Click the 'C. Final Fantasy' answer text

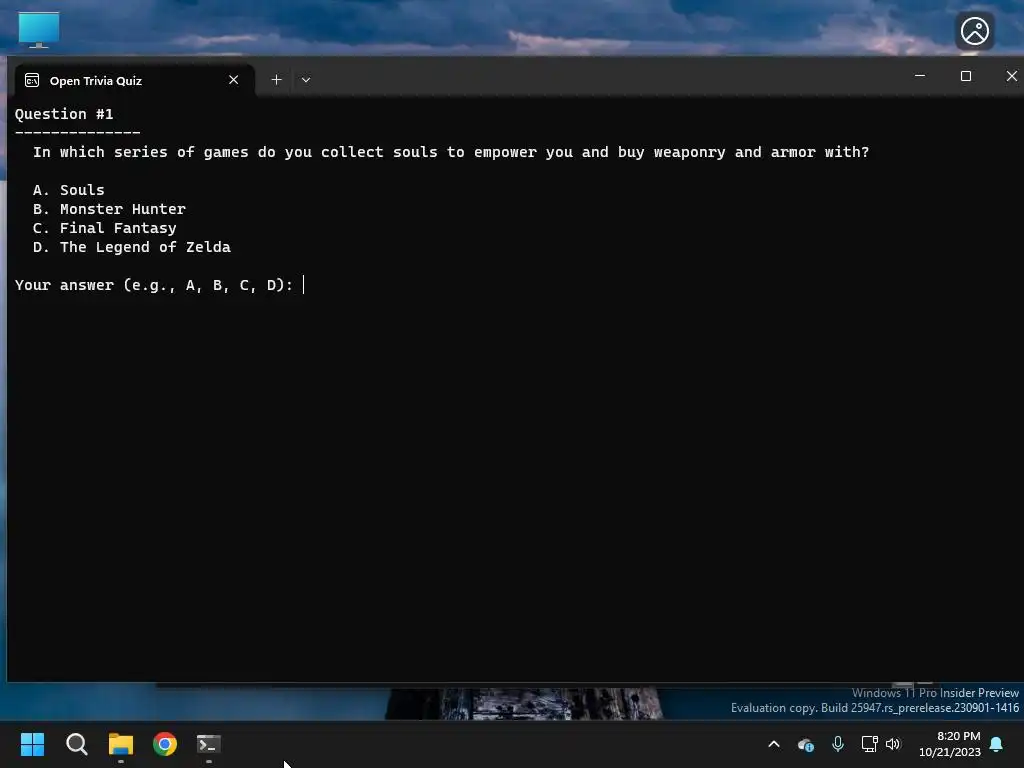(104, 228)
